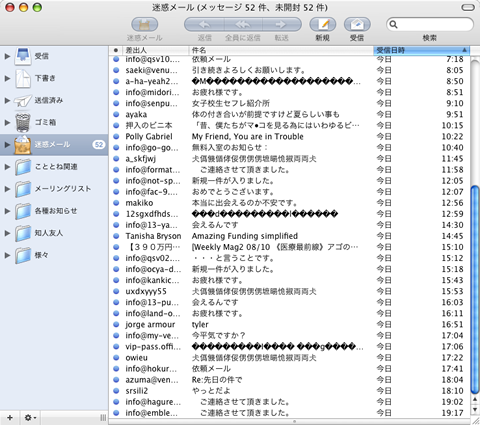Fetch mail with the 受信 toolbar icon
Image resolution: width=480 pixels, height=425 pixels.
point(357,24)
